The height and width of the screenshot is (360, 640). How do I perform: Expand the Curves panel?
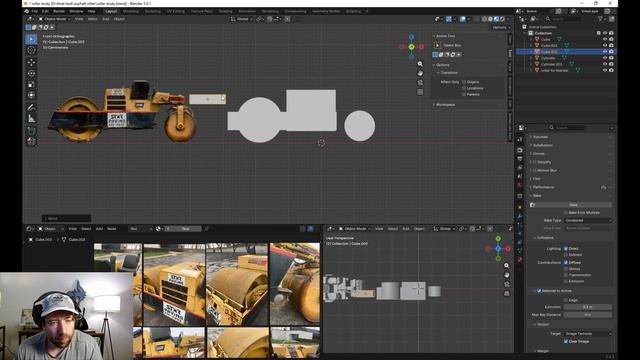[540, 153]
